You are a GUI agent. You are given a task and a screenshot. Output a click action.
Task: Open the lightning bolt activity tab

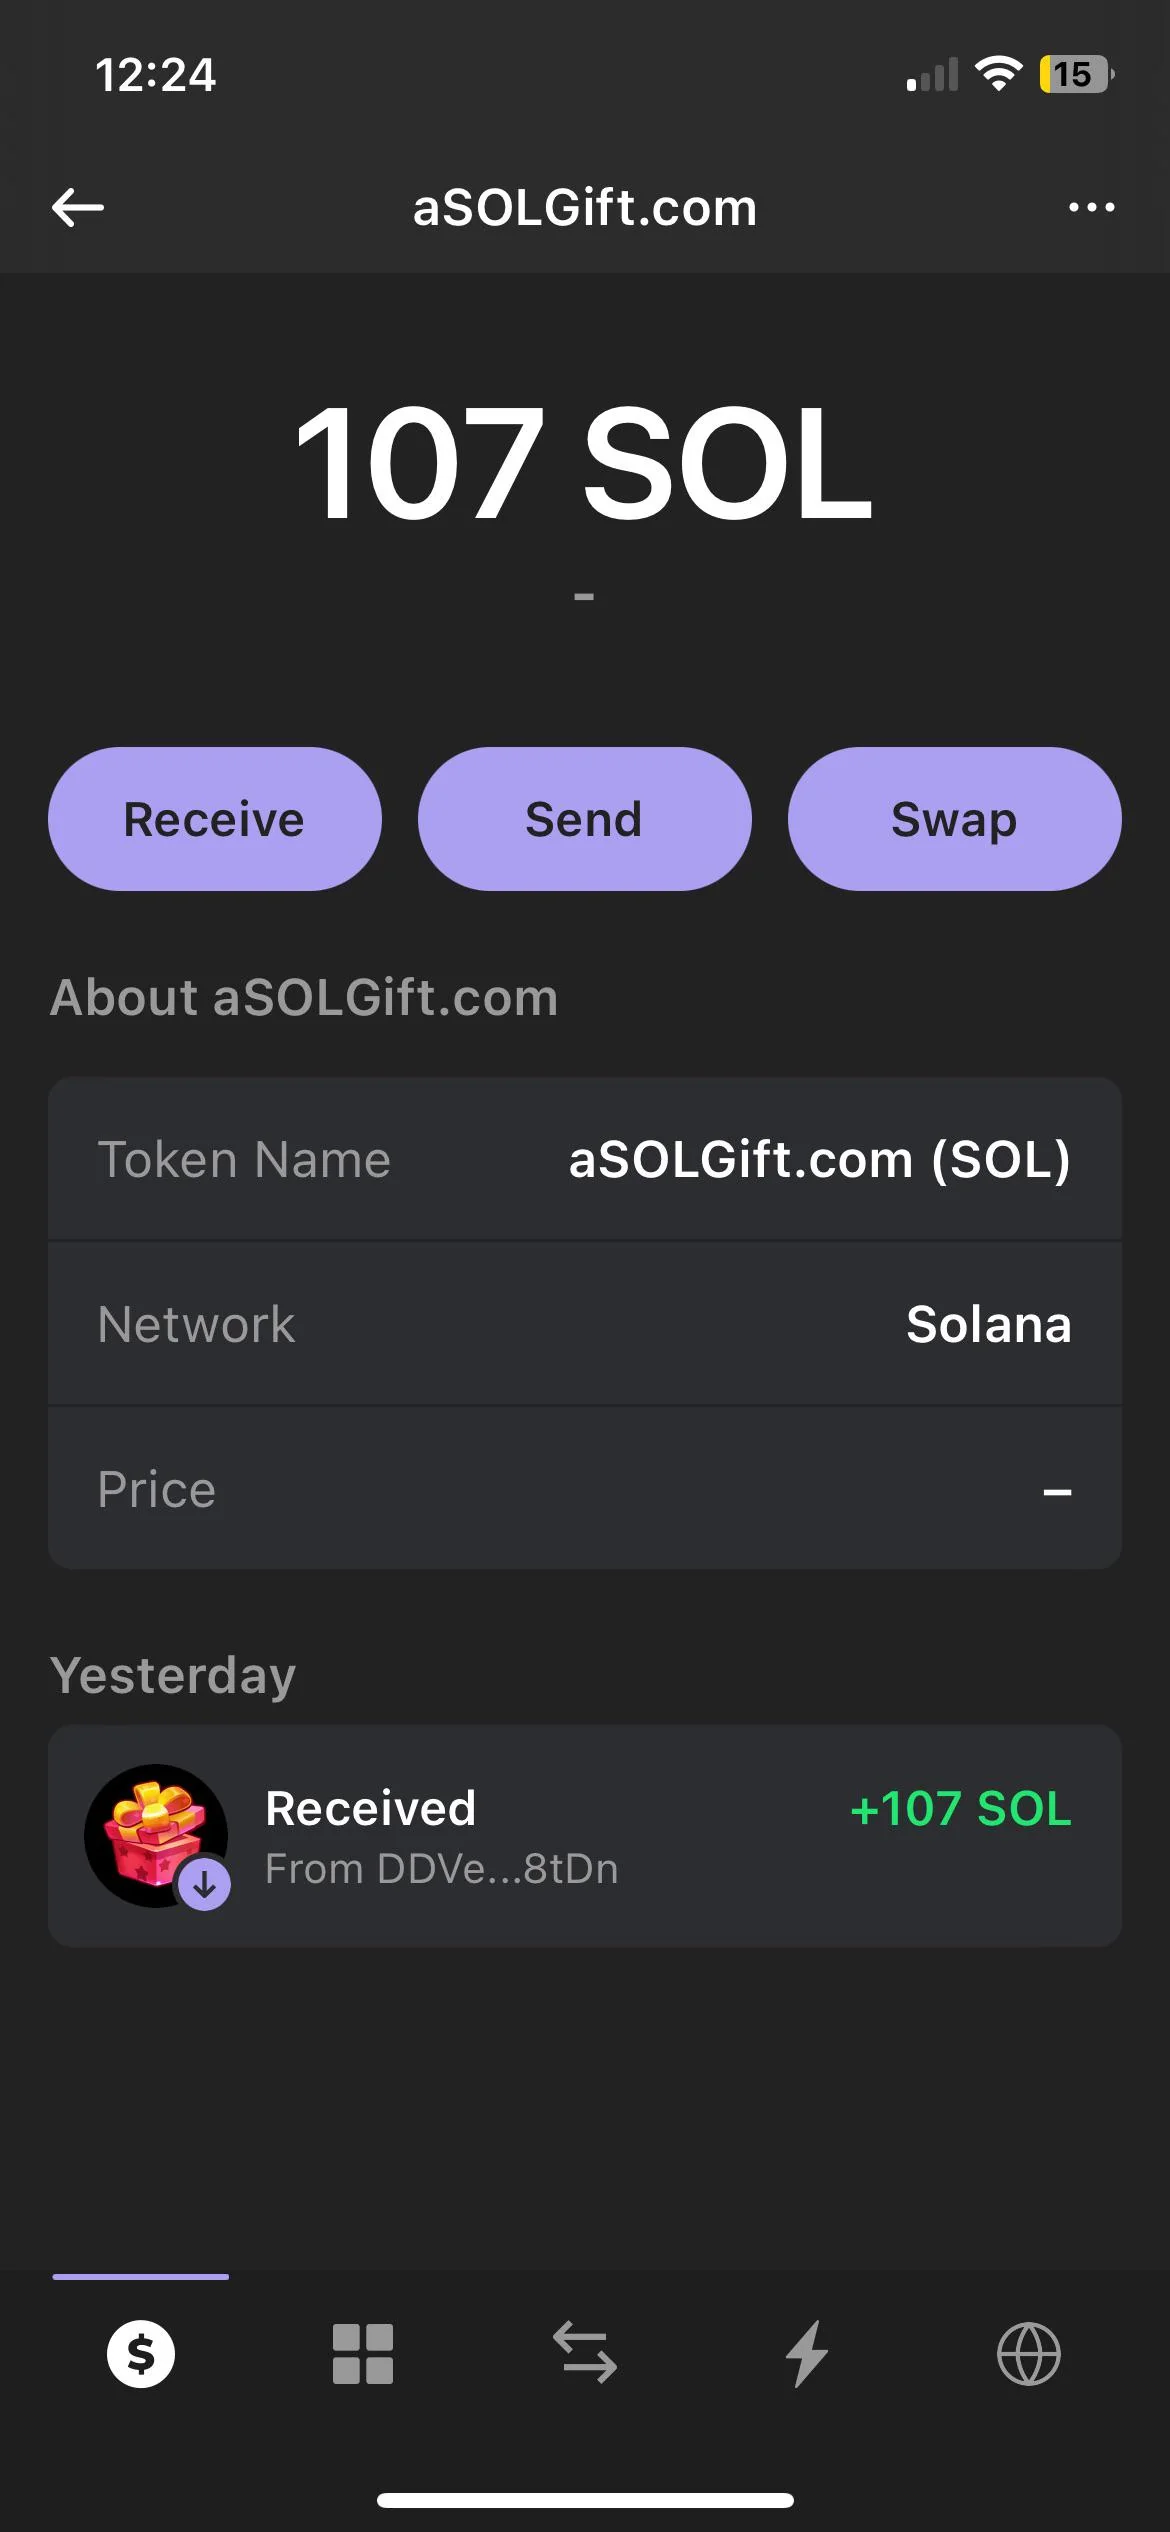point(807,2353)
